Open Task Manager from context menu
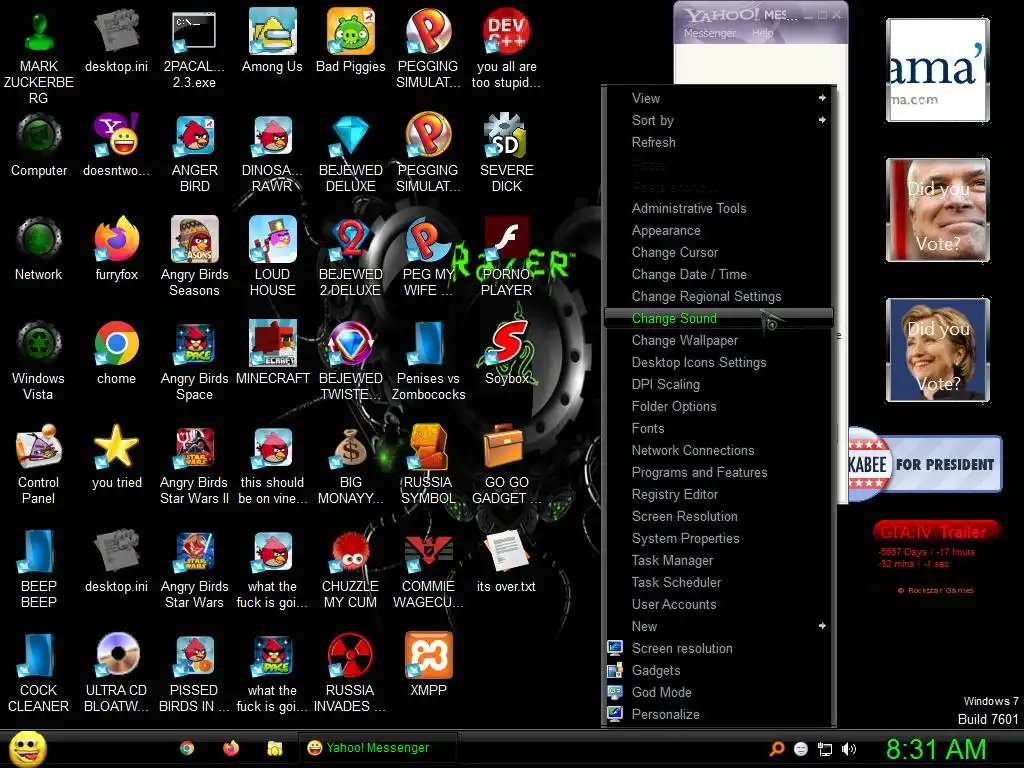The width and height of the screenshot is (1024, 768). pyautogui.click(x=719, y=560)
